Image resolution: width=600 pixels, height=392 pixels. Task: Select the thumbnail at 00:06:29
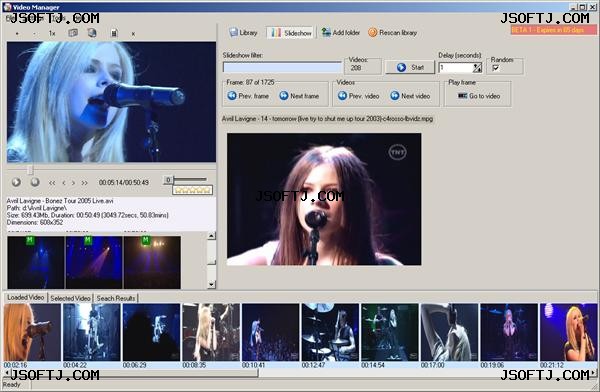[x=151, y=332]
